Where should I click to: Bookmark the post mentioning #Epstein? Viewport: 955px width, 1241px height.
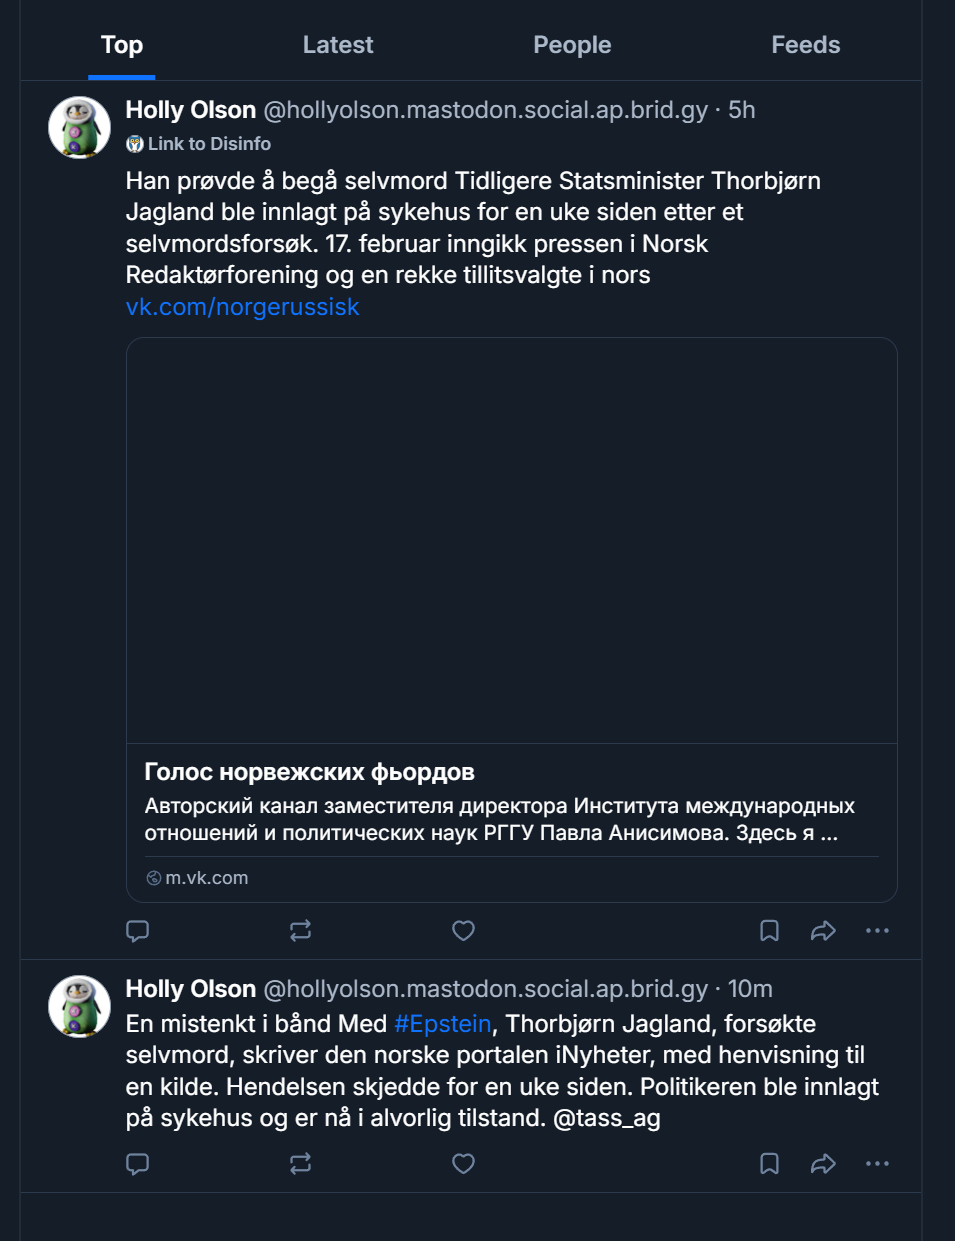tap(769, 1164)
